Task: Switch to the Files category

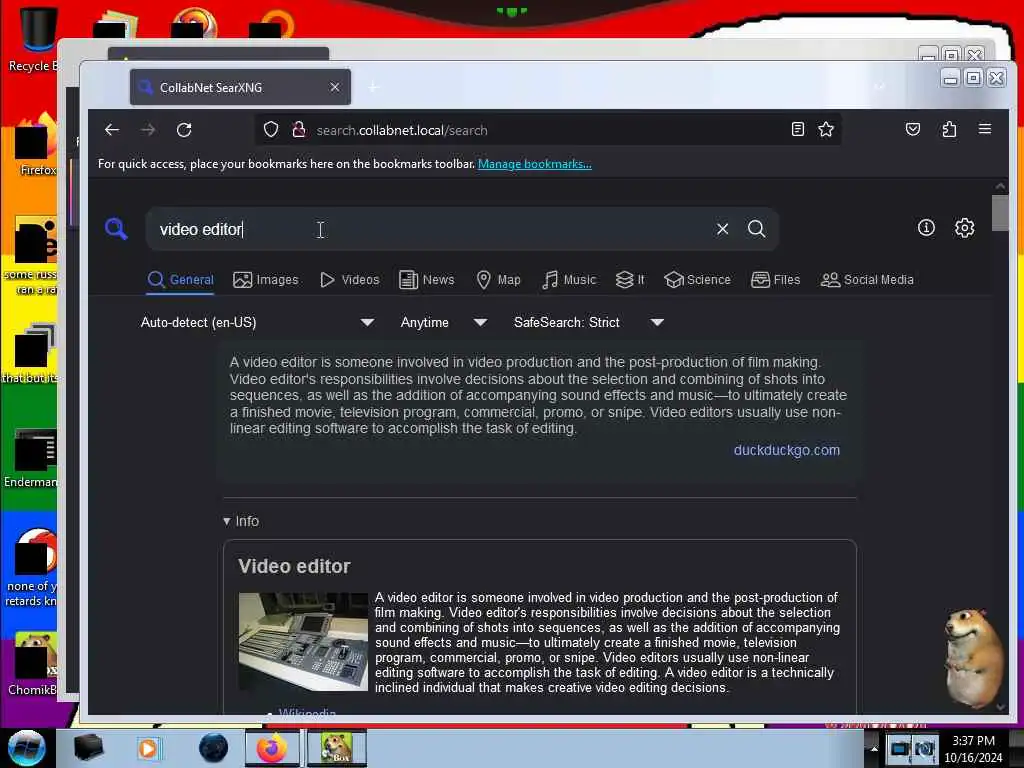Action: 775,280
